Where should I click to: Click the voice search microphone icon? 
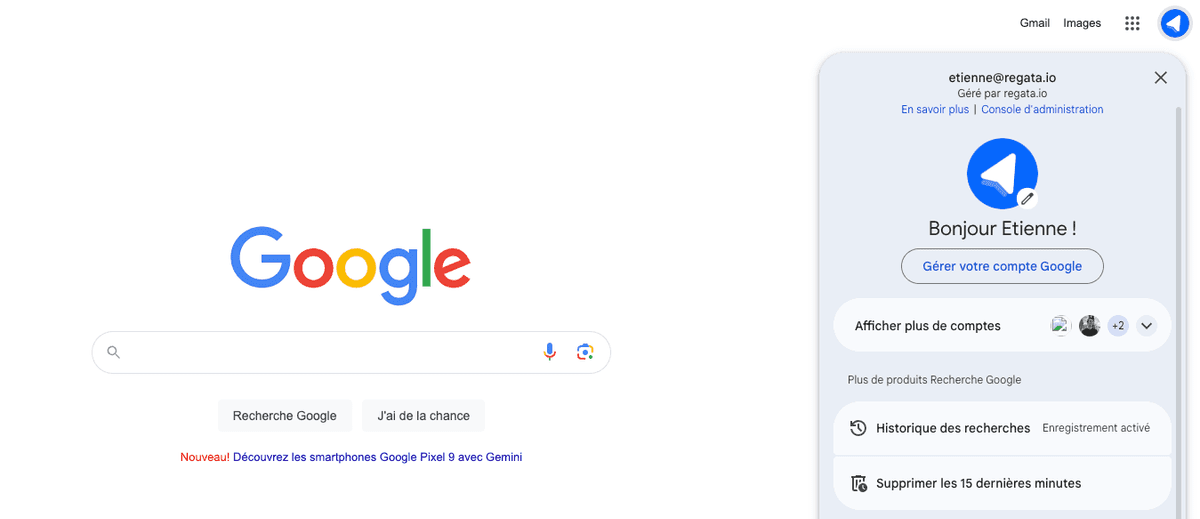pos(549,352)
